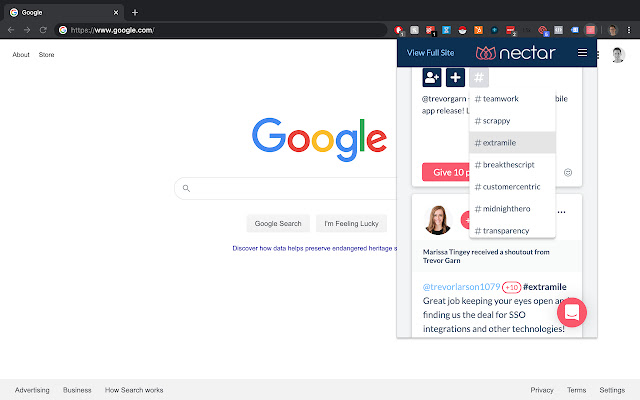Click the blue tag extension icon

pos(574,30)
